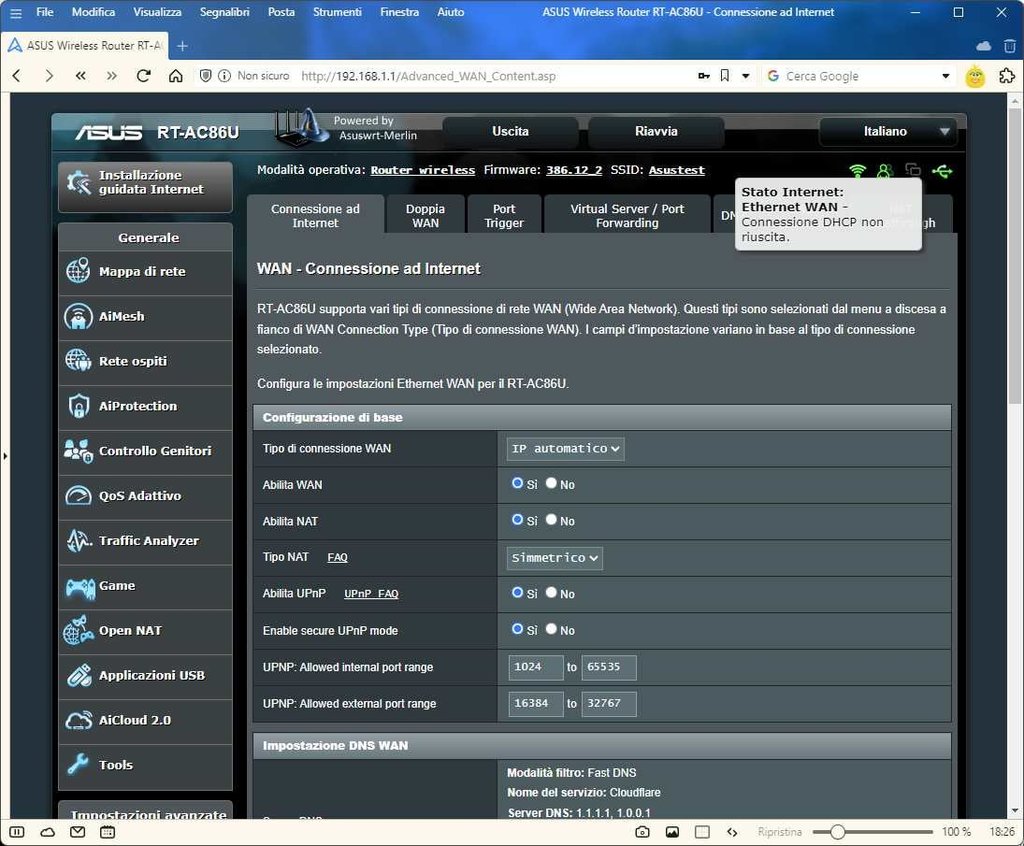Viewport: 1024px width, 846px height.
Task: Open the Game section
Action: point(146,586)
